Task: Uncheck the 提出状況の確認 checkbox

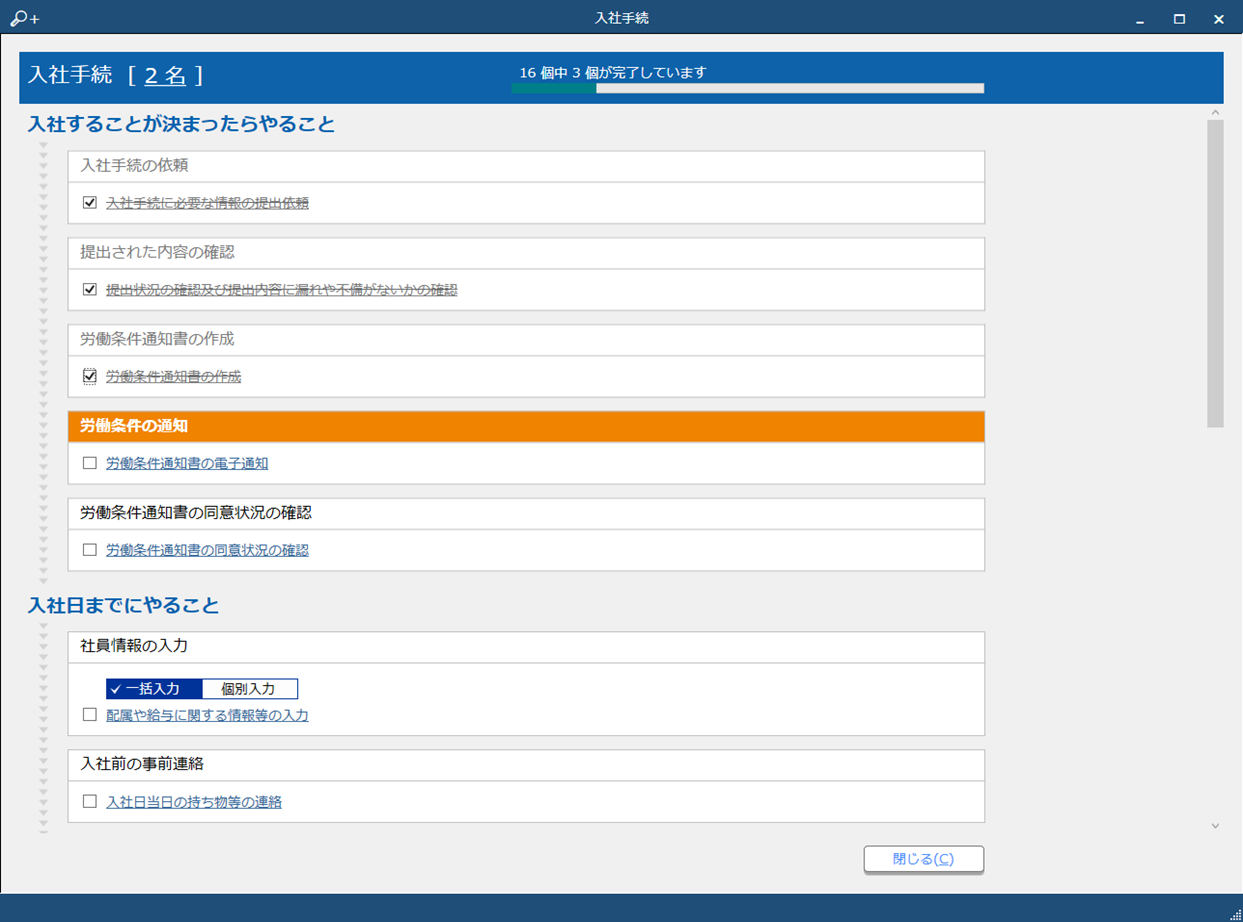Action: (90, 290)
